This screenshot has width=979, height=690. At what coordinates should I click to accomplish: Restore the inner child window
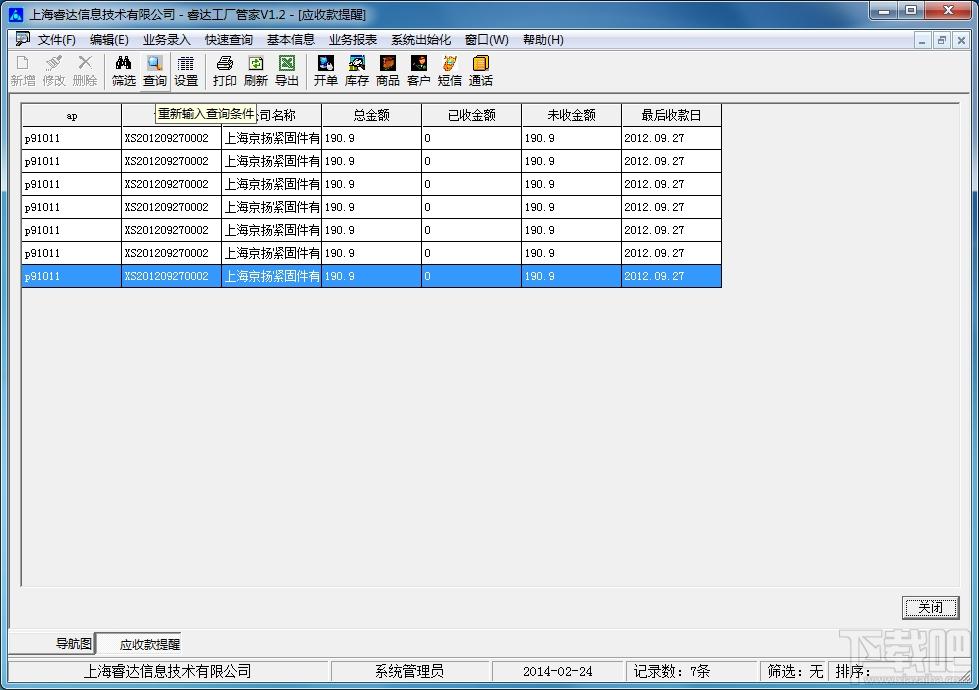pos(942,41)
